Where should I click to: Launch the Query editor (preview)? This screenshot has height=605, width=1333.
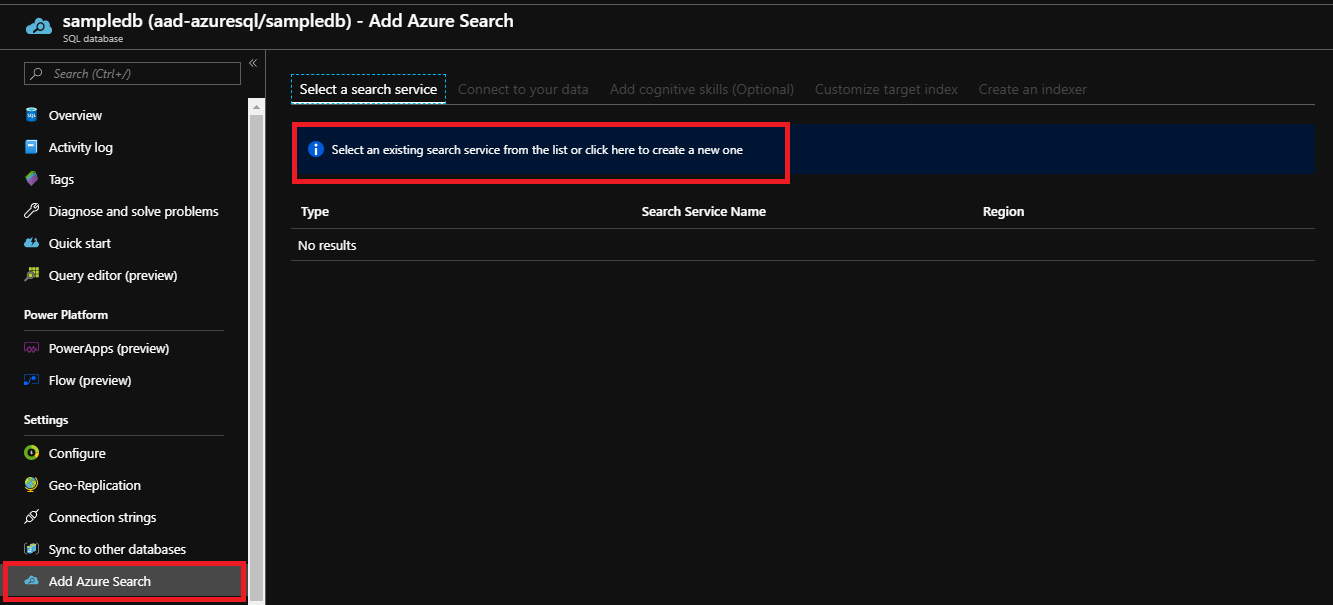coord(113,275)
